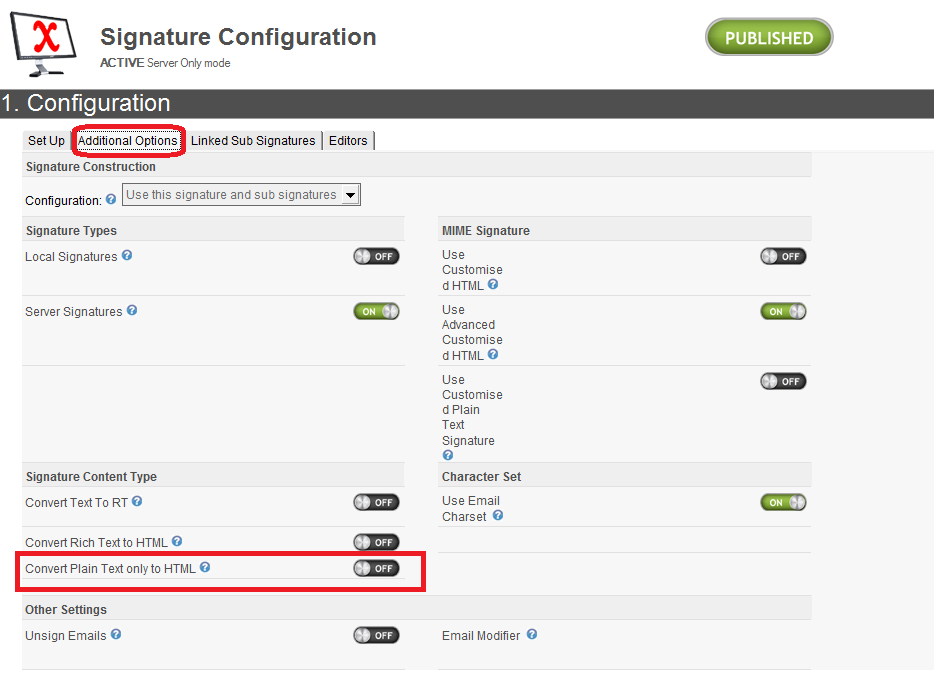This screenshot has height=679, width=934.
Task: Enable the Local Signatures toggle
Action: 376,256
